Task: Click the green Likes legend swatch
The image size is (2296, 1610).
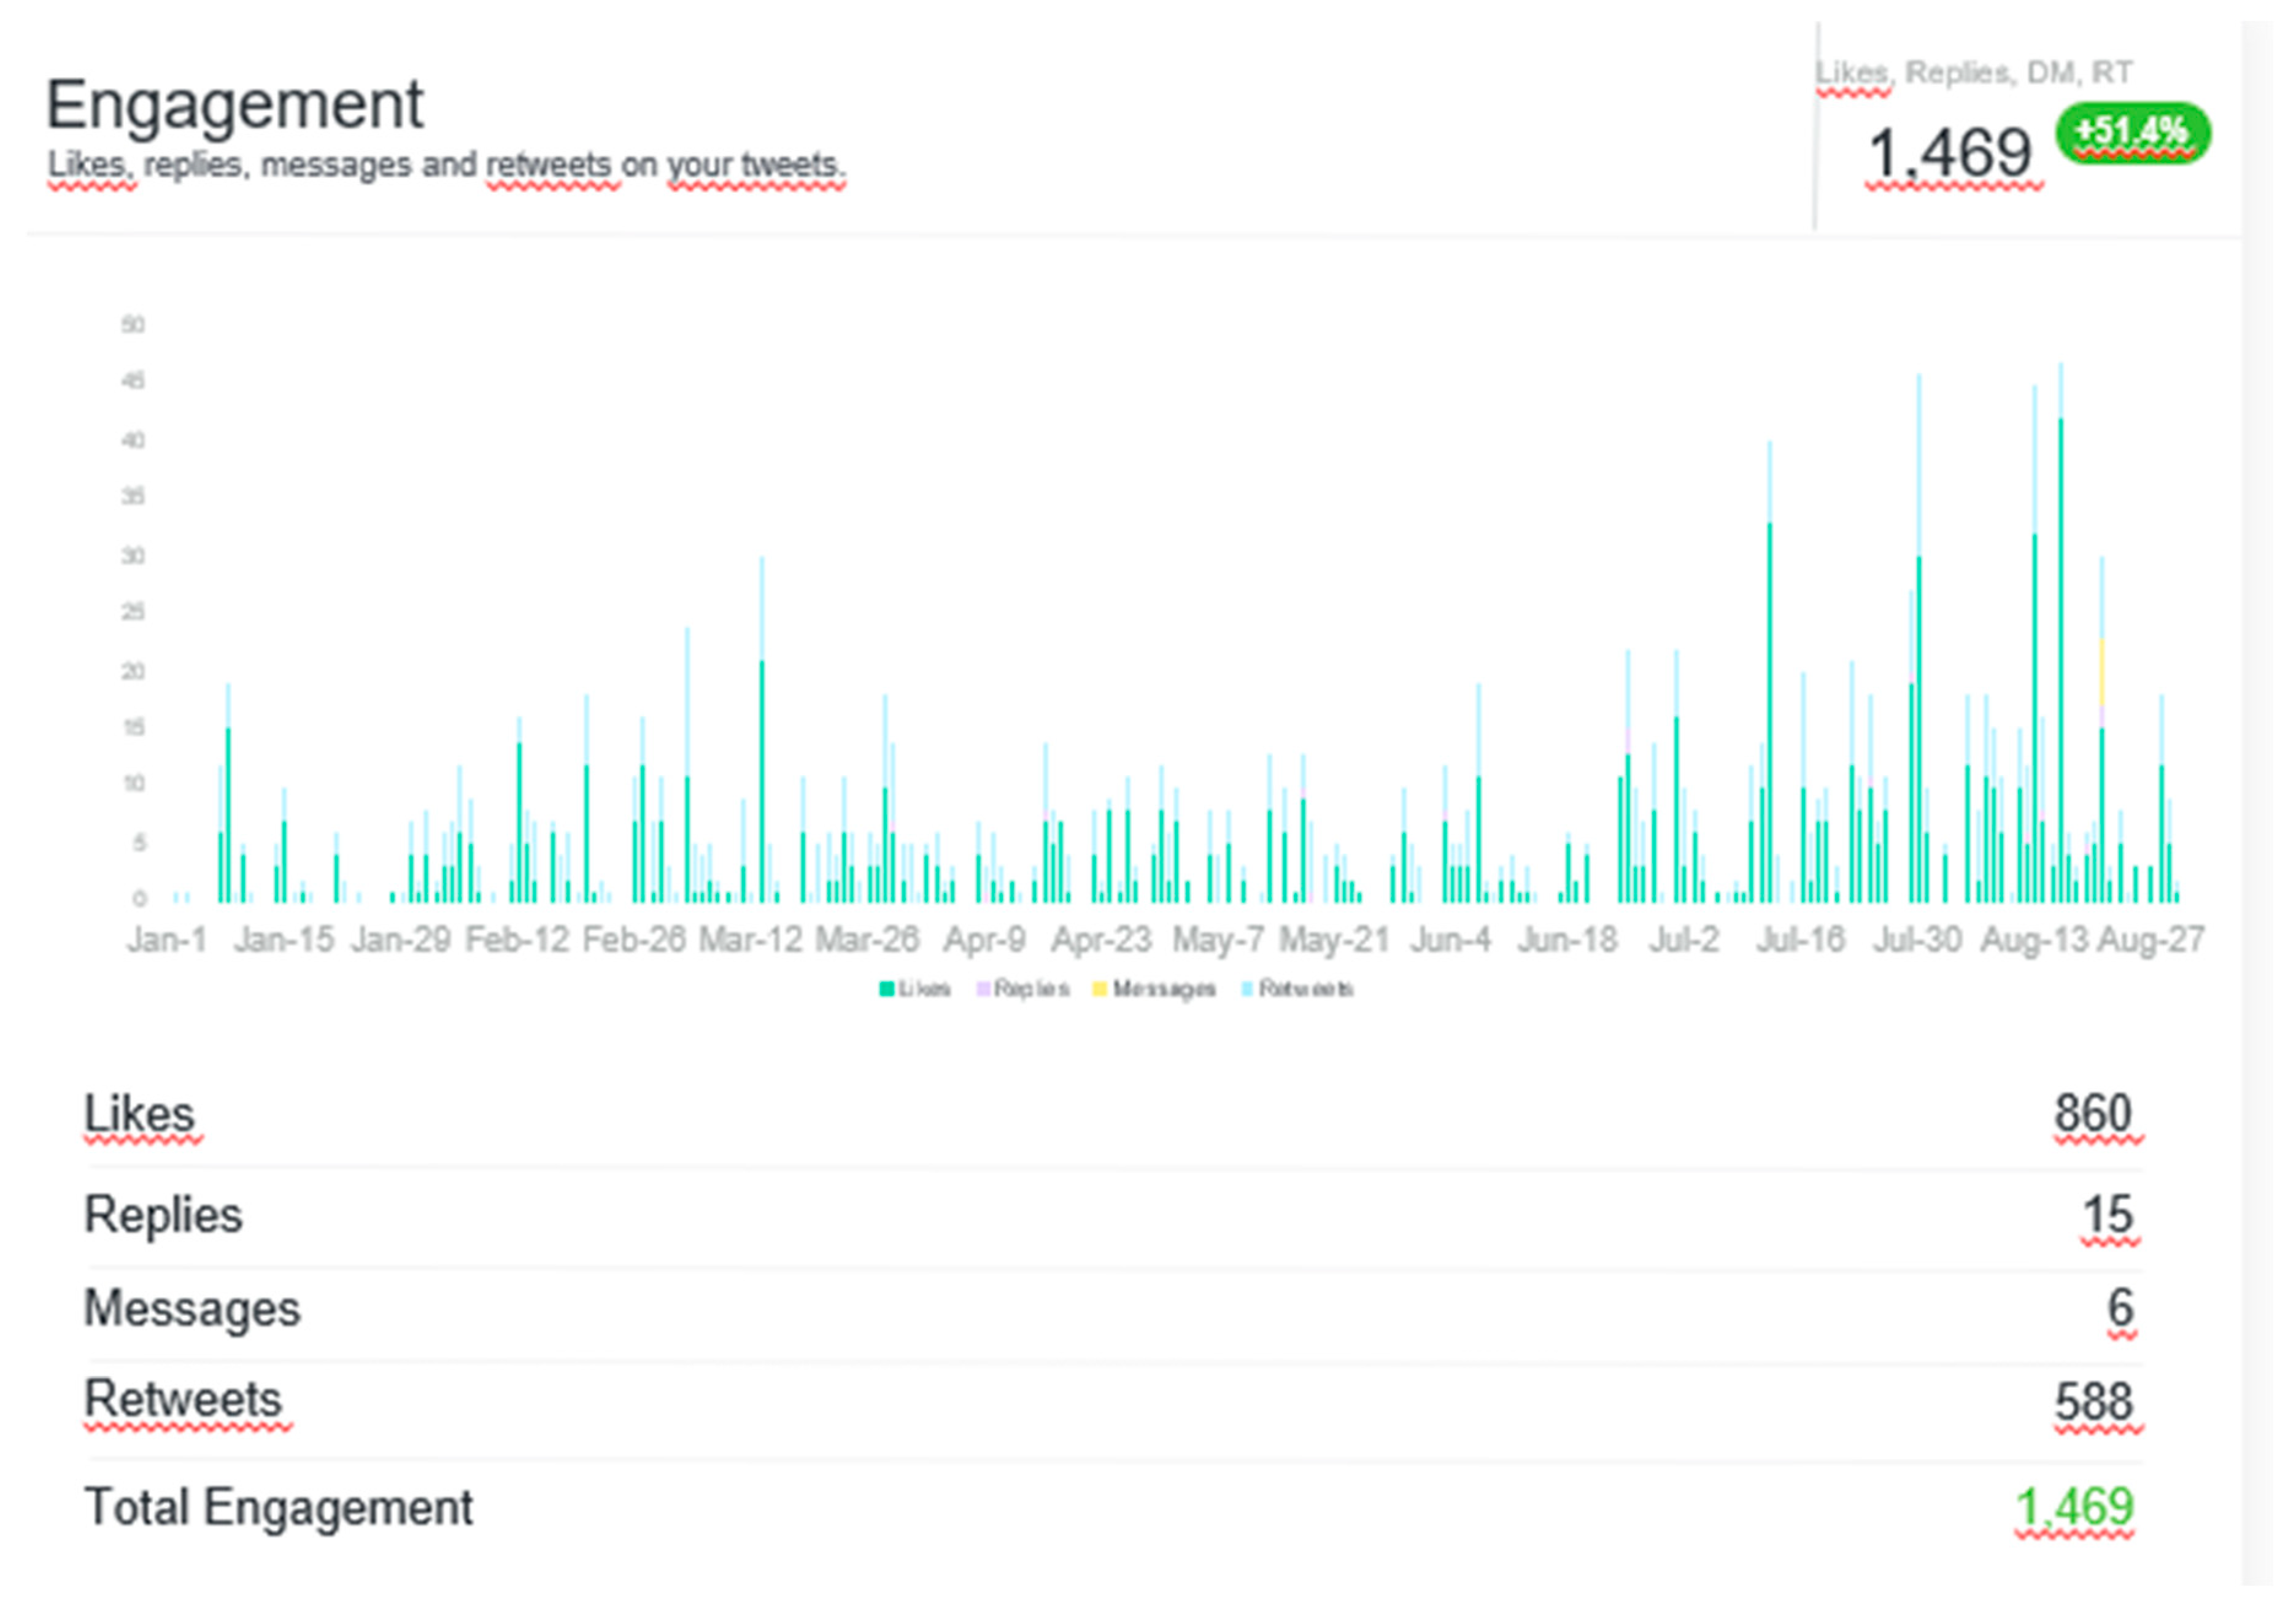Action: coord(886,990)
